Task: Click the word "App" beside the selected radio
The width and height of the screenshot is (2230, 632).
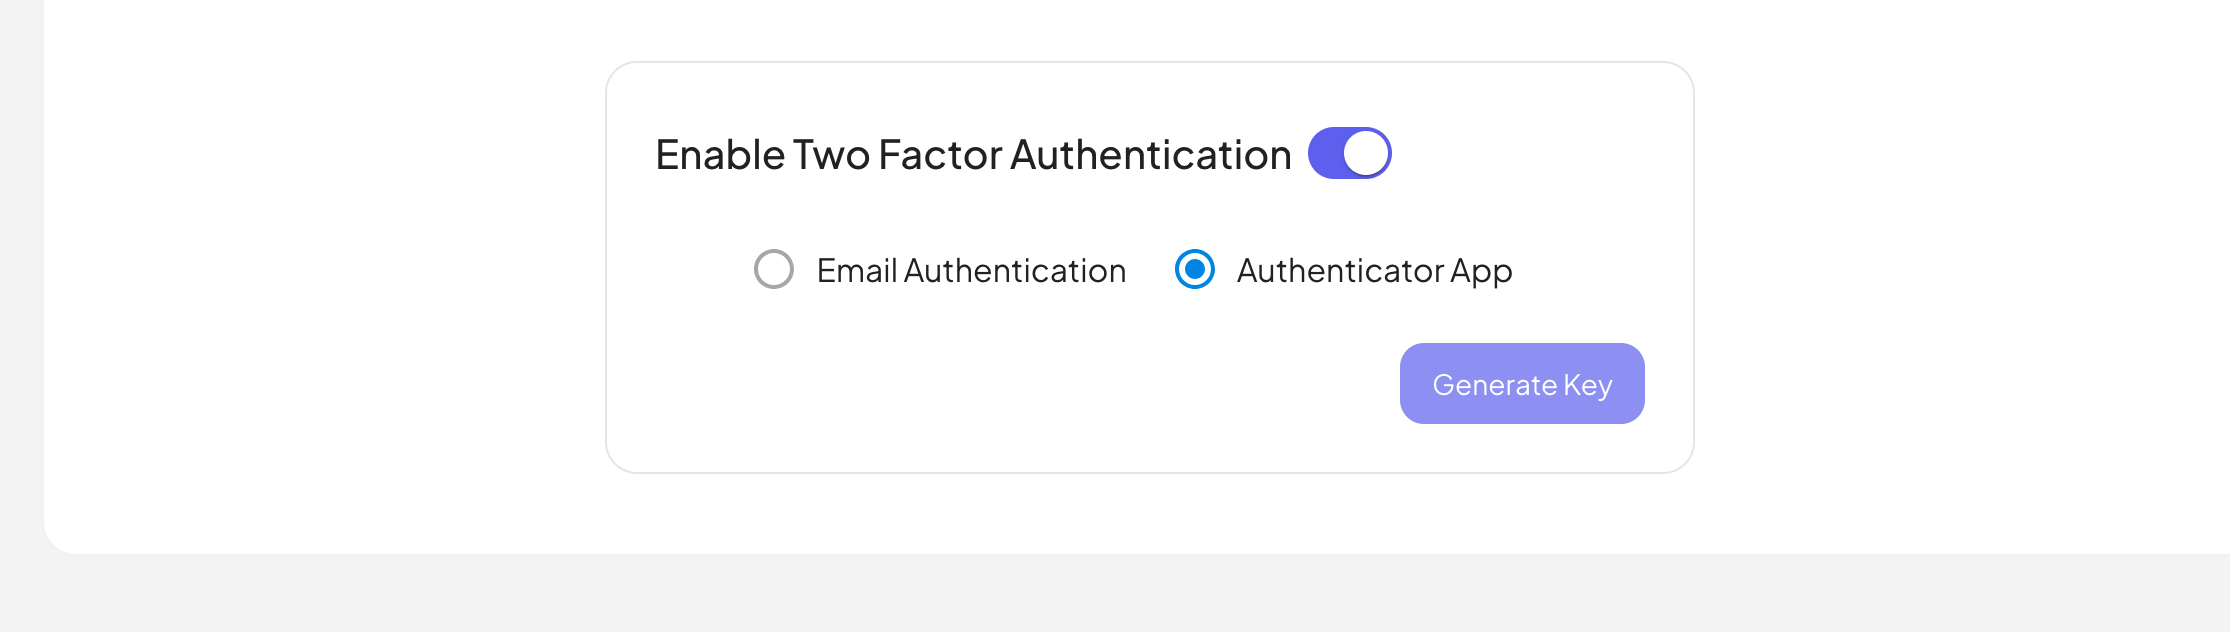Action: (x=1481, y=272)
